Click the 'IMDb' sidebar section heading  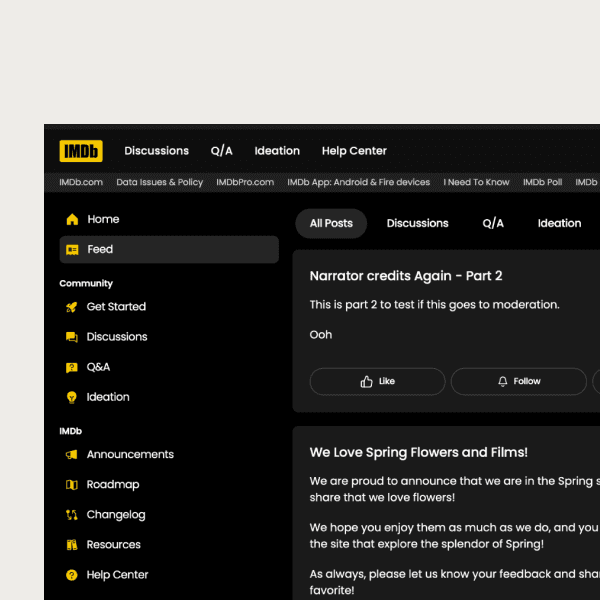(x=70, y=431)
